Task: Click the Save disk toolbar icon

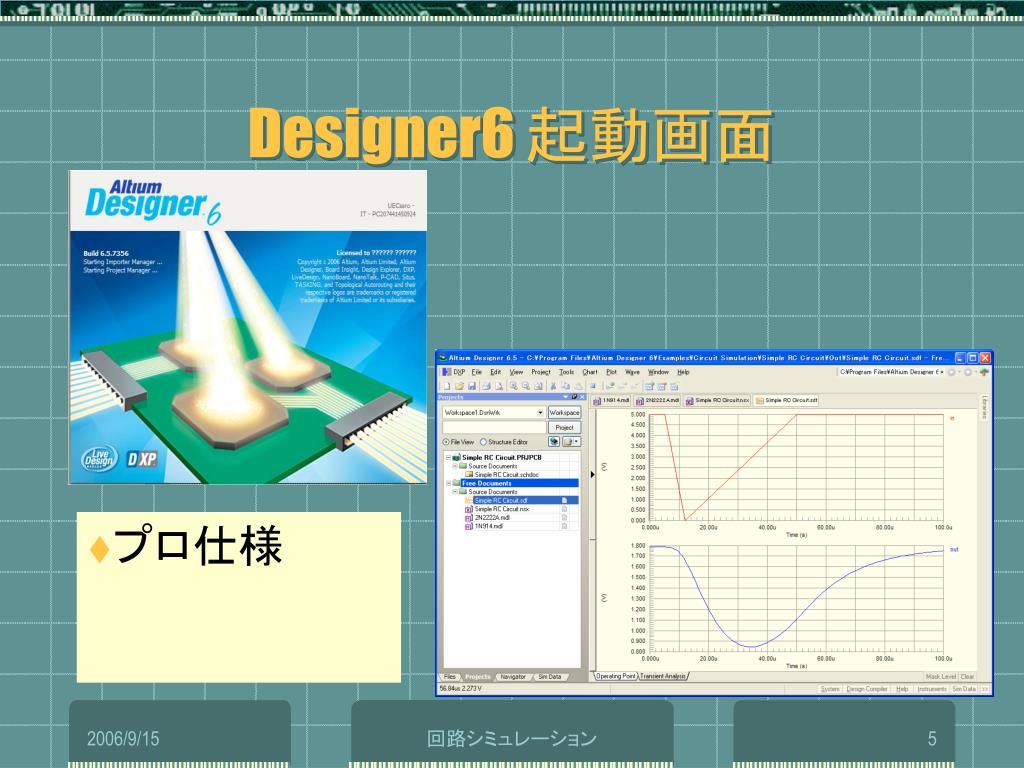Action: [472, 387]
